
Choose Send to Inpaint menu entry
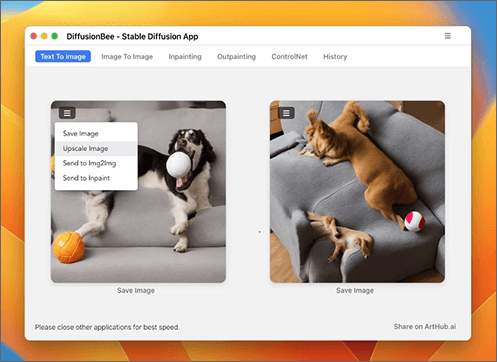pyautogui.click(x=96, y=178)
